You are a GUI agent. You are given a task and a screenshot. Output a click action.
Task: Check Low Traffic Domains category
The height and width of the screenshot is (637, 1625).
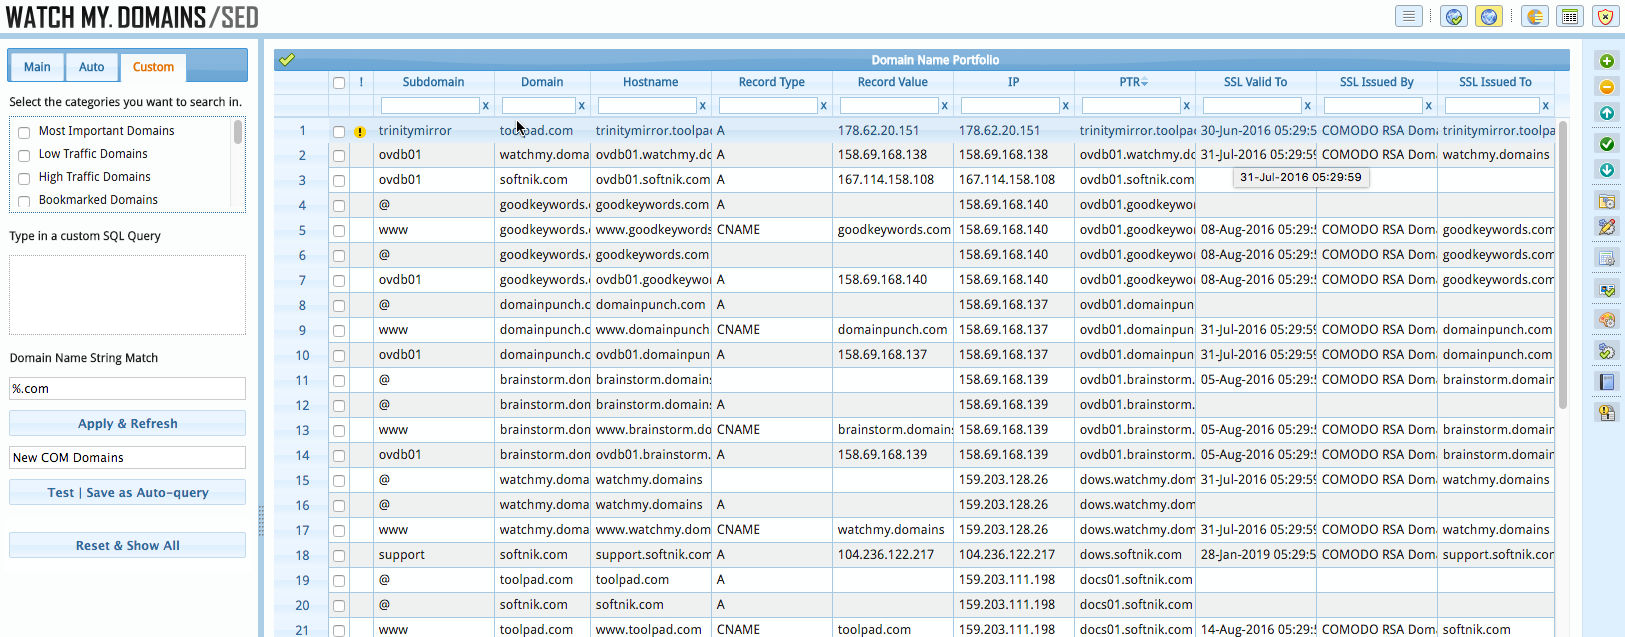pos(24,155)
